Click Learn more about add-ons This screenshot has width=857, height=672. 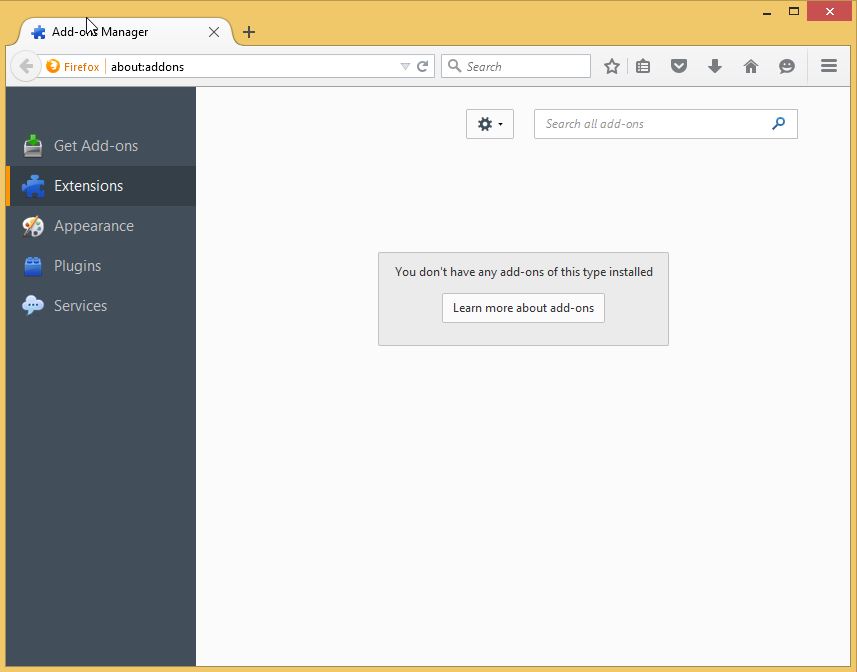(x=523, y=308)
